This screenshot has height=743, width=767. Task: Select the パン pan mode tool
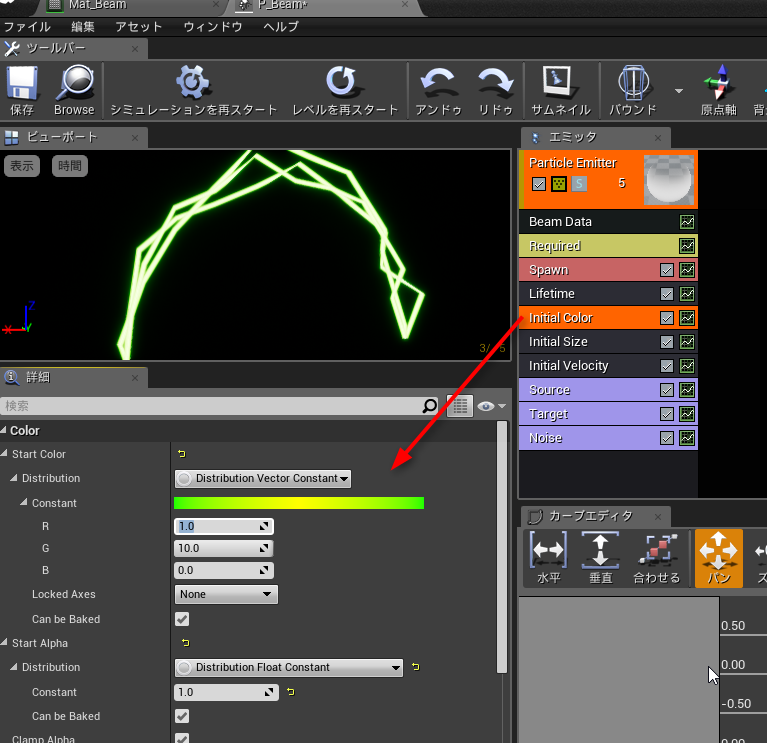point(719,558)
